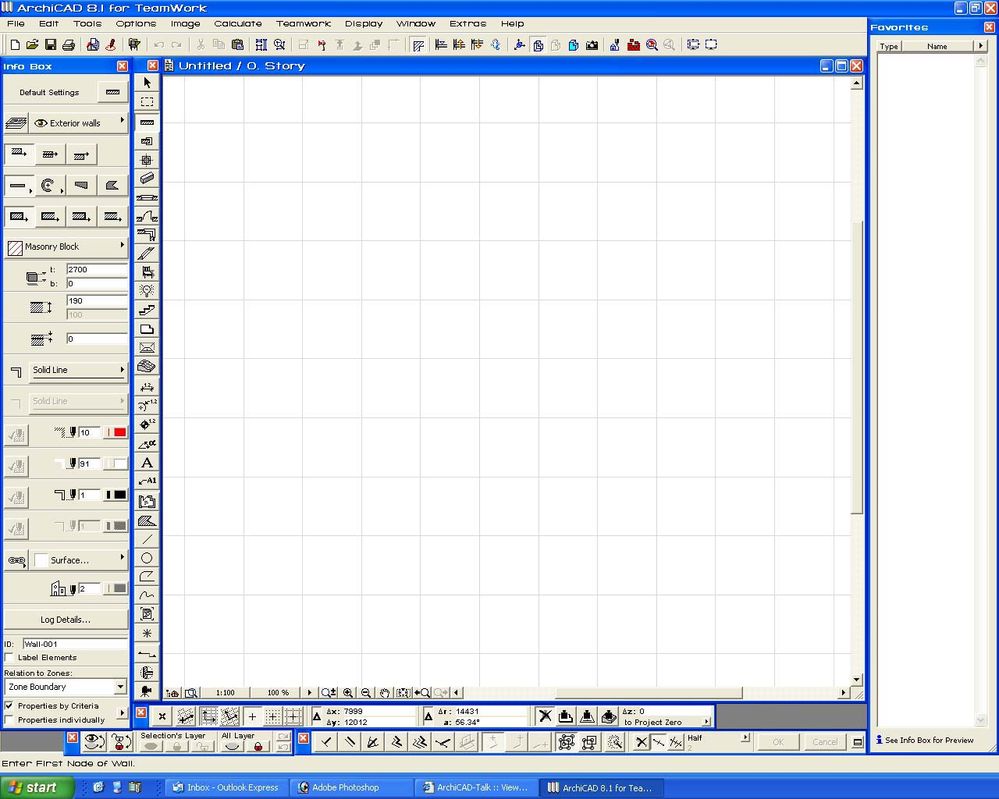Image resolution: width=999 pixels, height=799 pixels.
Task: Select the Properties individually option
Action: [8, 720]
